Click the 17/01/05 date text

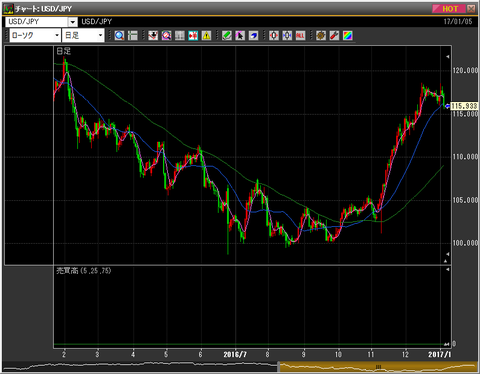click(458, 22)
